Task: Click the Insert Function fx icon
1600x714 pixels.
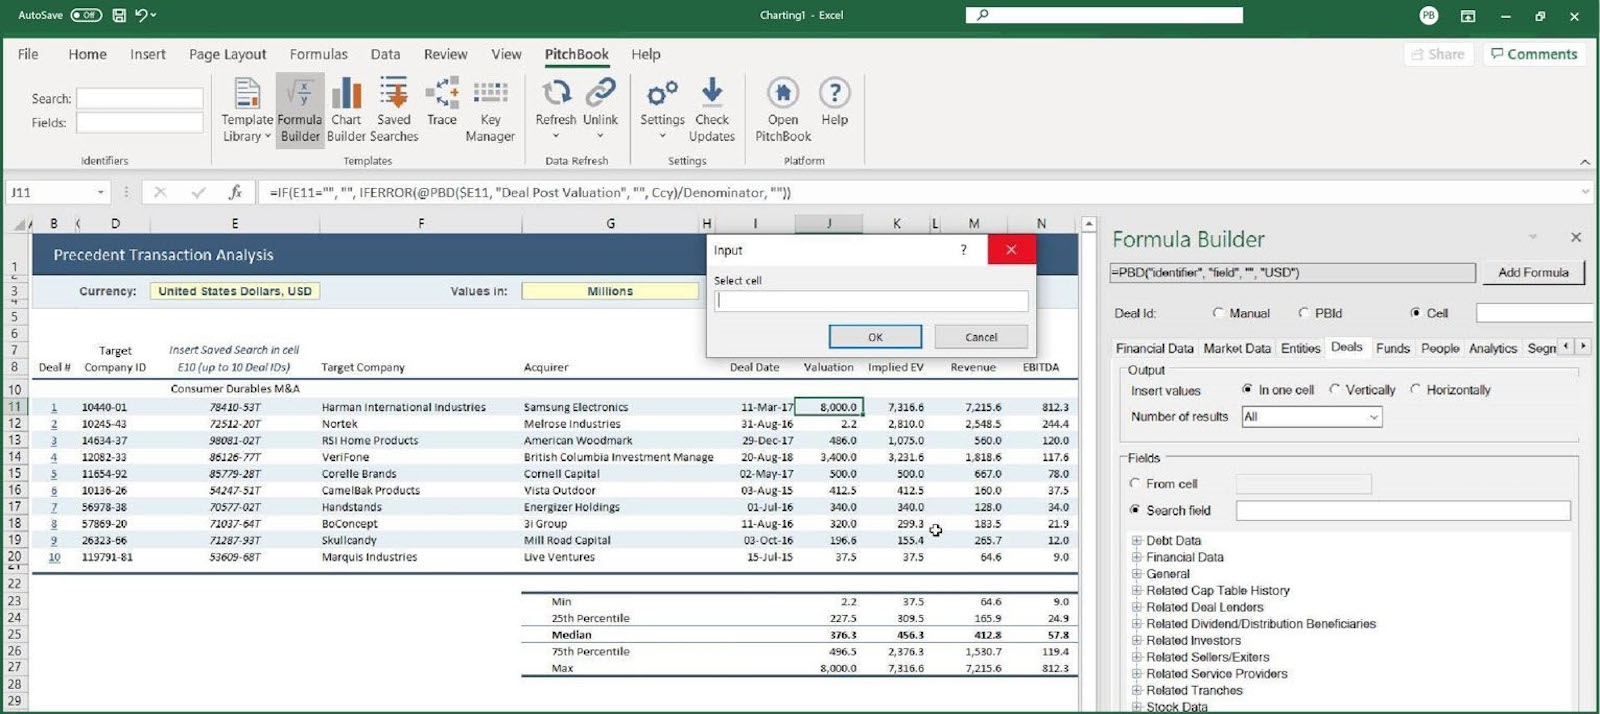Action: point(235,192)
